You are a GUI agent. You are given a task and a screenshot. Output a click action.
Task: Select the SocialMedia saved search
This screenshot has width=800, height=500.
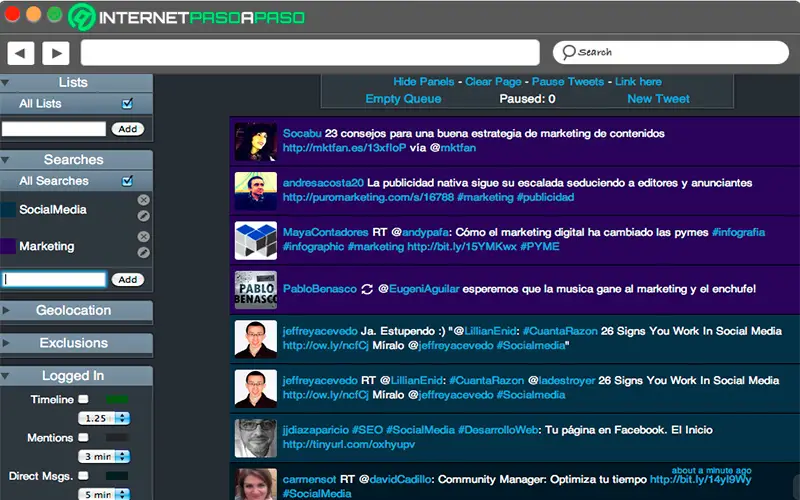pyautogui.click(x=53, y=210)
